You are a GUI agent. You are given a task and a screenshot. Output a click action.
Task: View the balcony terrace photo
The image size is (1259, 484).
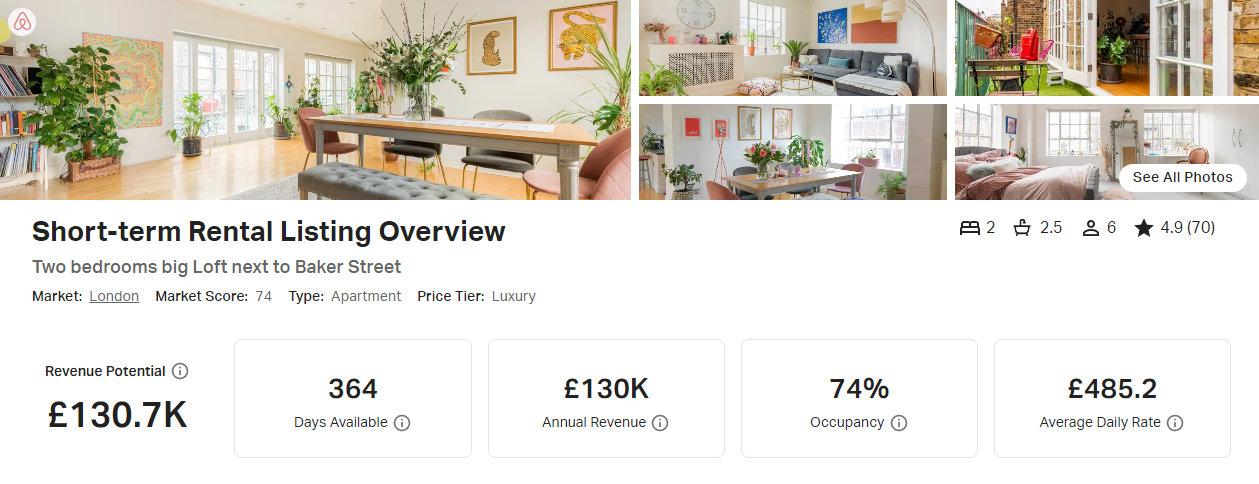tap(1107, 48)
